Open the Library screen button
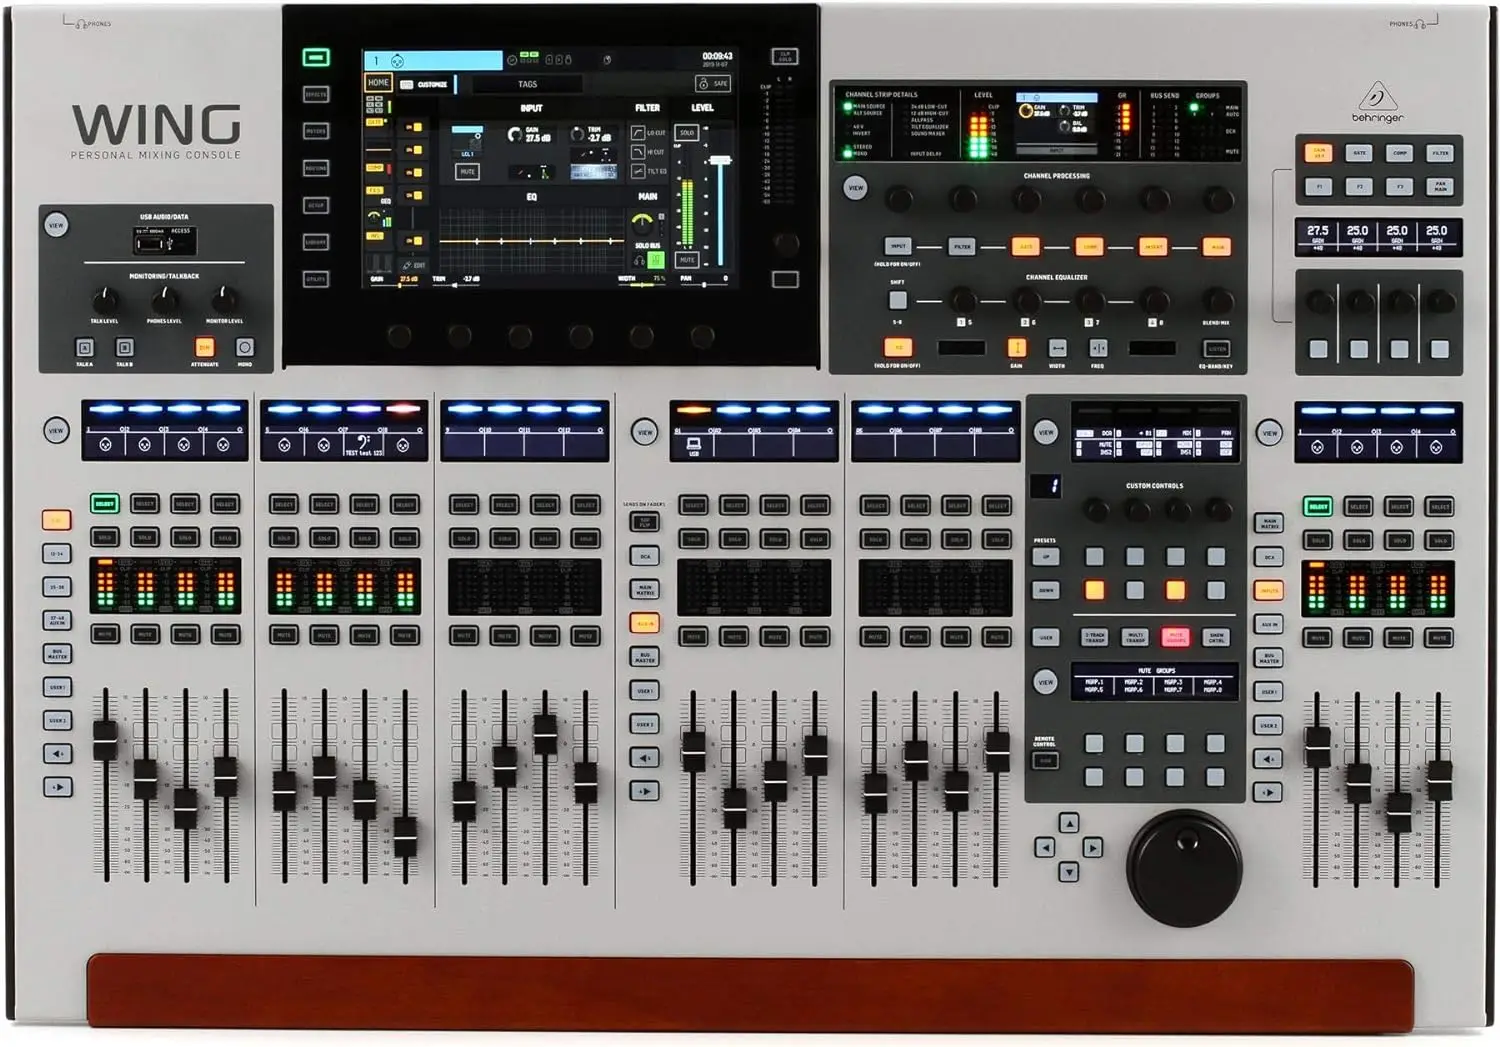1500x1047 pixels. pos(316,242)
